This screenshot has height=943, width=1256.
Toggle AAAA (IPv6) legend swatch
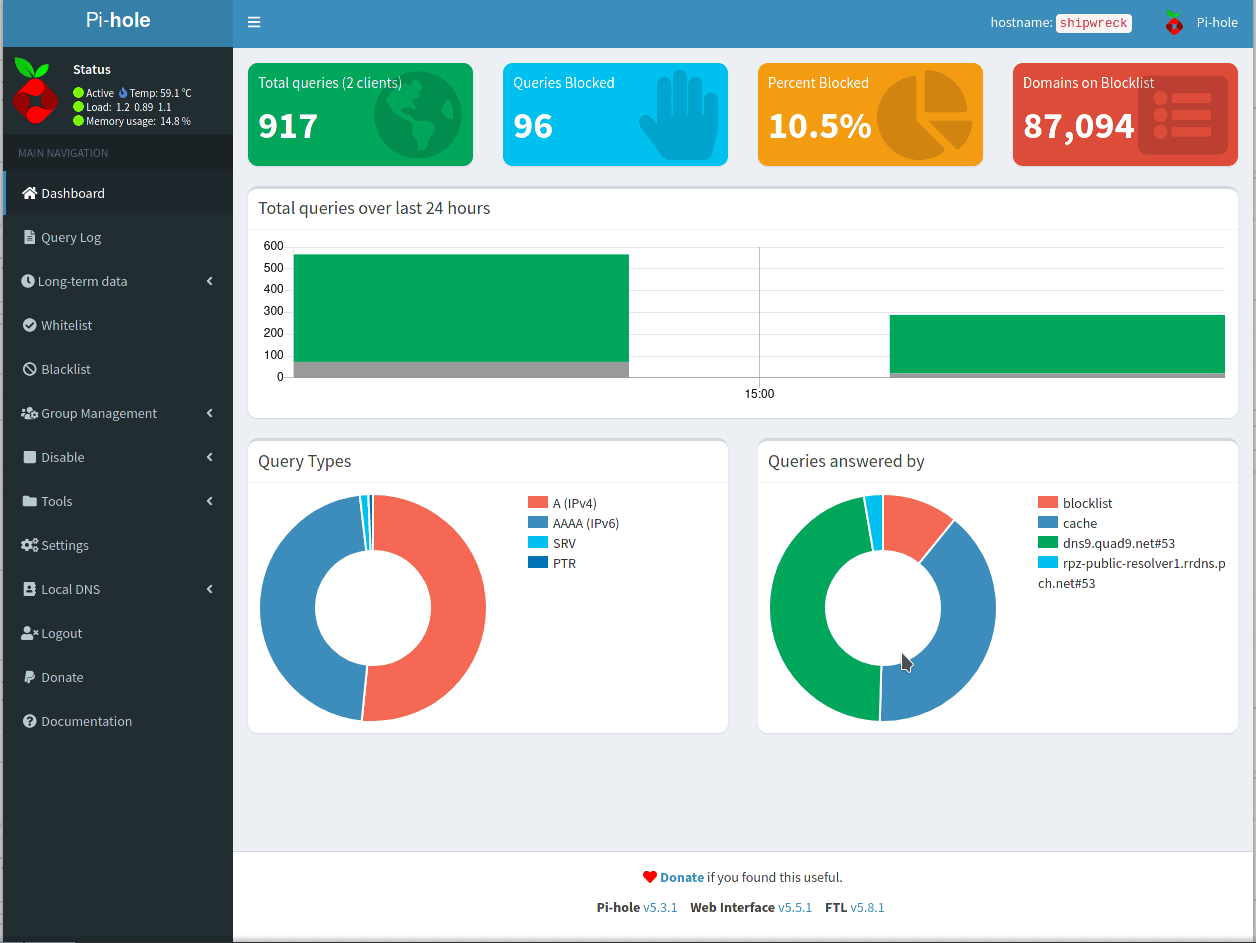[537, 523]
